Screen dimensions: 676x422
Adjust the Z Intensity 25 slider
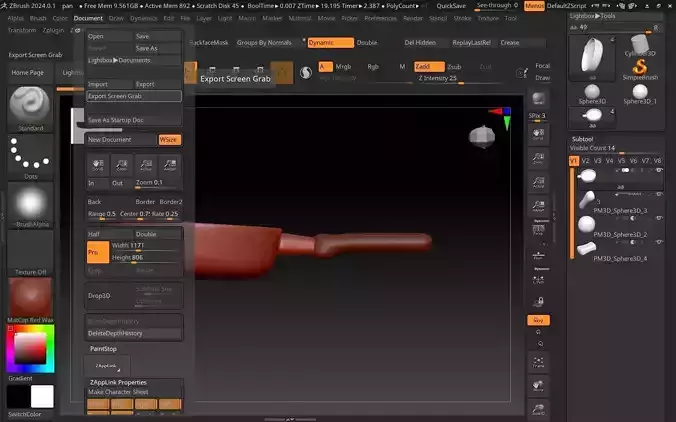pyautogui.click(x=458, y=78)
